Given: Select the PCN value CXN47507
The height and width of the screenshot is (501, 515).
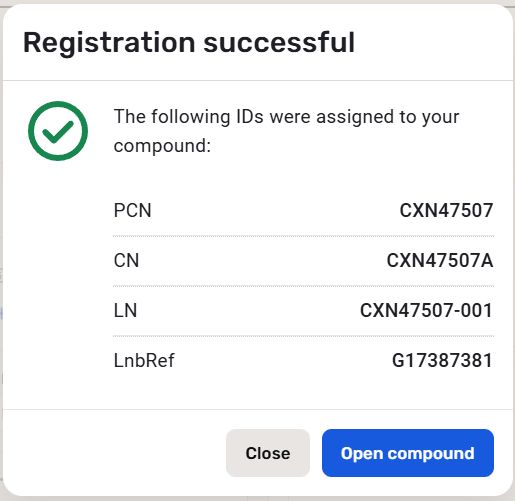Looking at the screenshot, I should [x=446, y=210].
